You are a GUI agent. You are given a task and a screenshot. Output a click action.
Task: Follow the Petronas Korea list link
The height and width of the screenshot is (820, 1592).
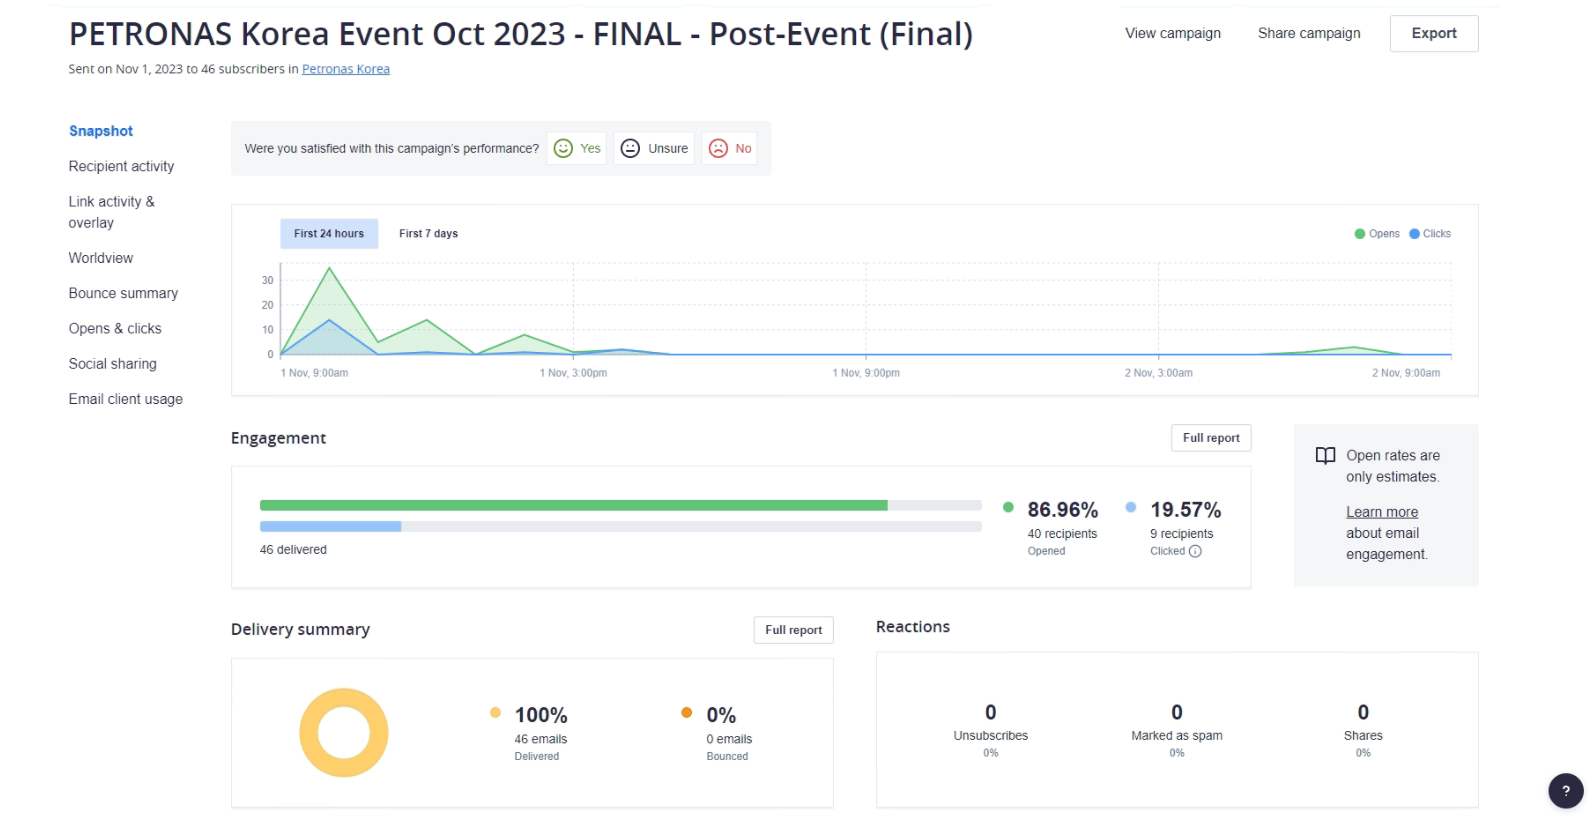coord(345,69)
